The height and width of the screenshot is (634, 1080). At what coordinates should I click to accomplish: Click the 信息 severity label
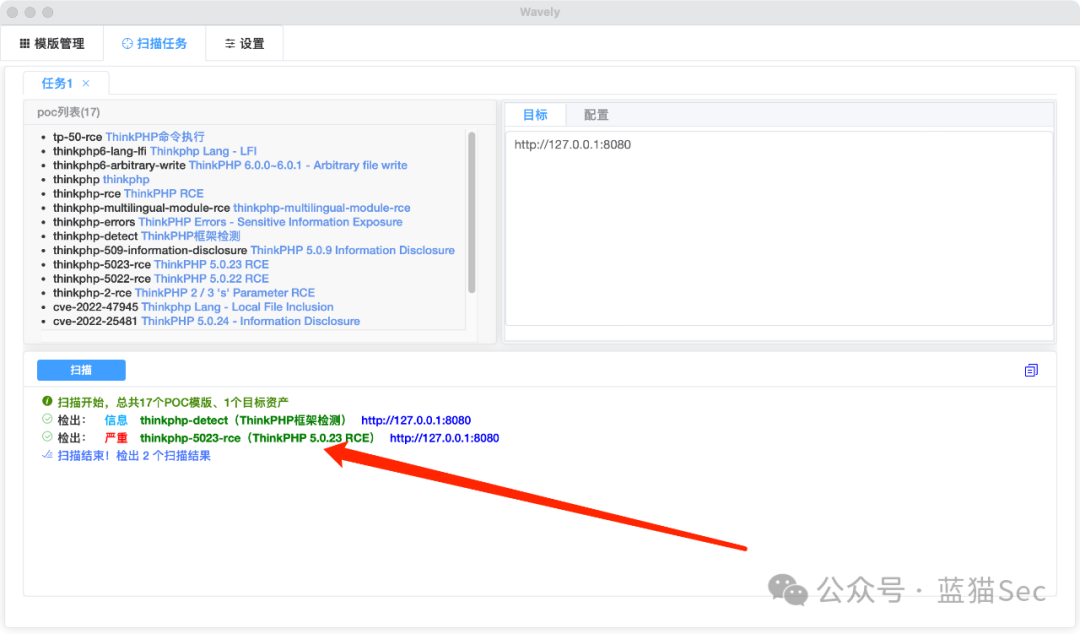(x=116, y=420)
